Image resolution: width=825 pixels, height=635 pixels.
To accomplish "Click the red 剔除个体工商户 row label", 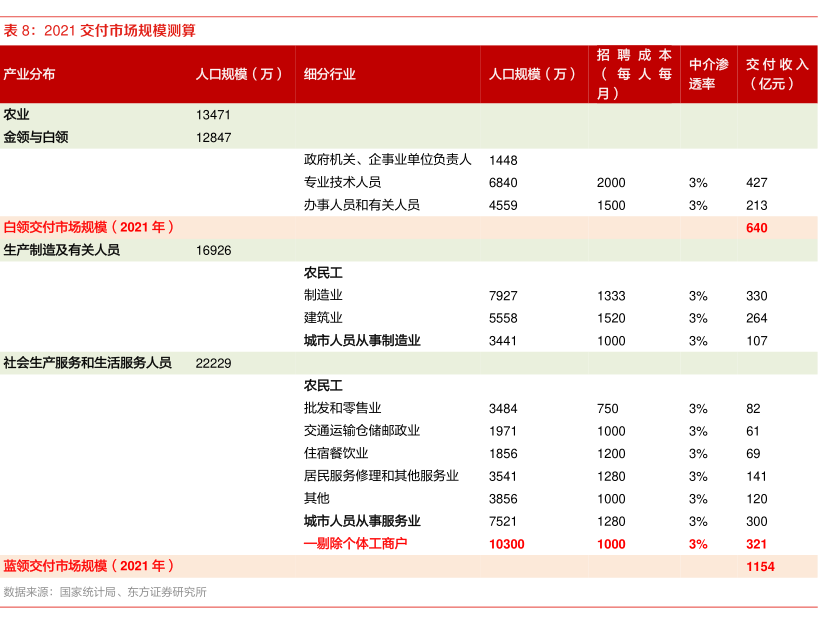I will coord(356,543).
